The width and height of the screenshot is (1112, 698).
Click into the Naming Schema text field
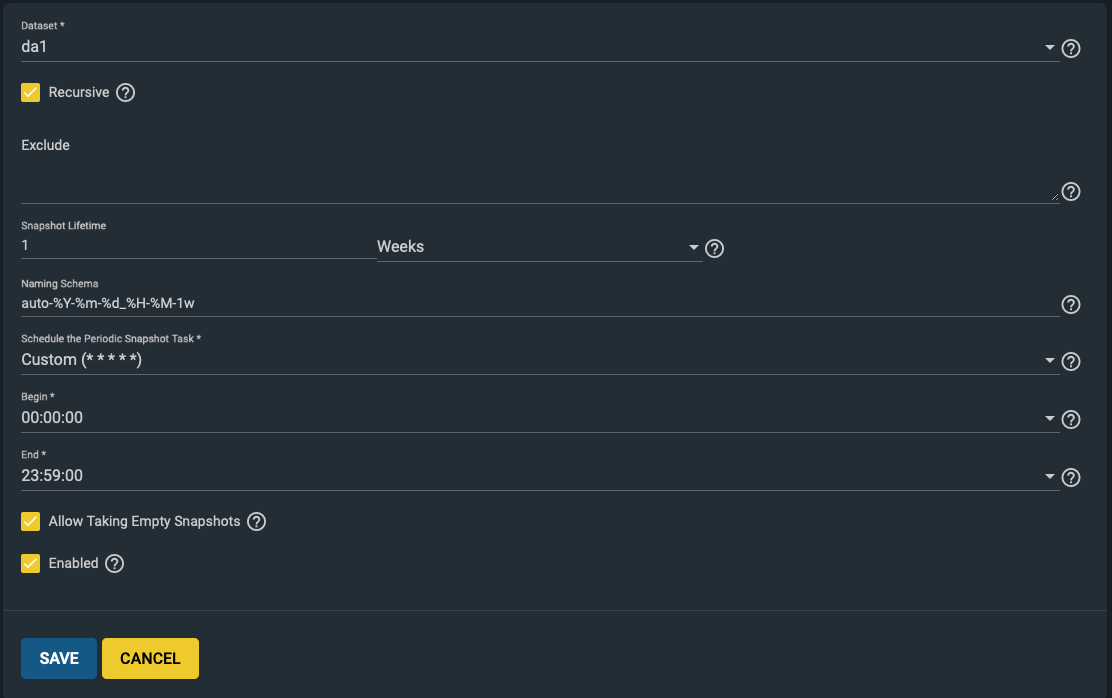tap(540, 302)
